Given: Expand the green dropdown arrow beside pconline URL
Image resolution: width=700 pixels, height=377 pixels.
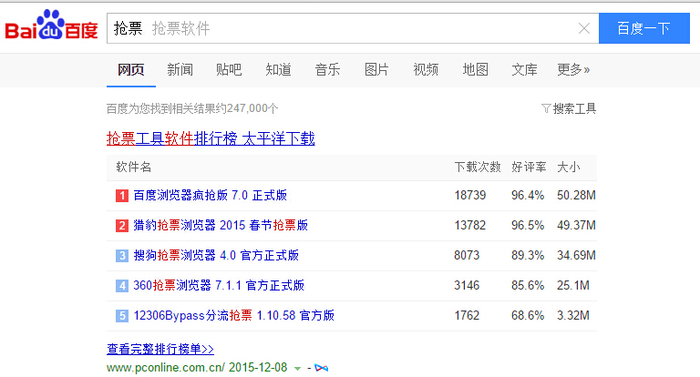Looking at the screenshot, I should 297,369.
